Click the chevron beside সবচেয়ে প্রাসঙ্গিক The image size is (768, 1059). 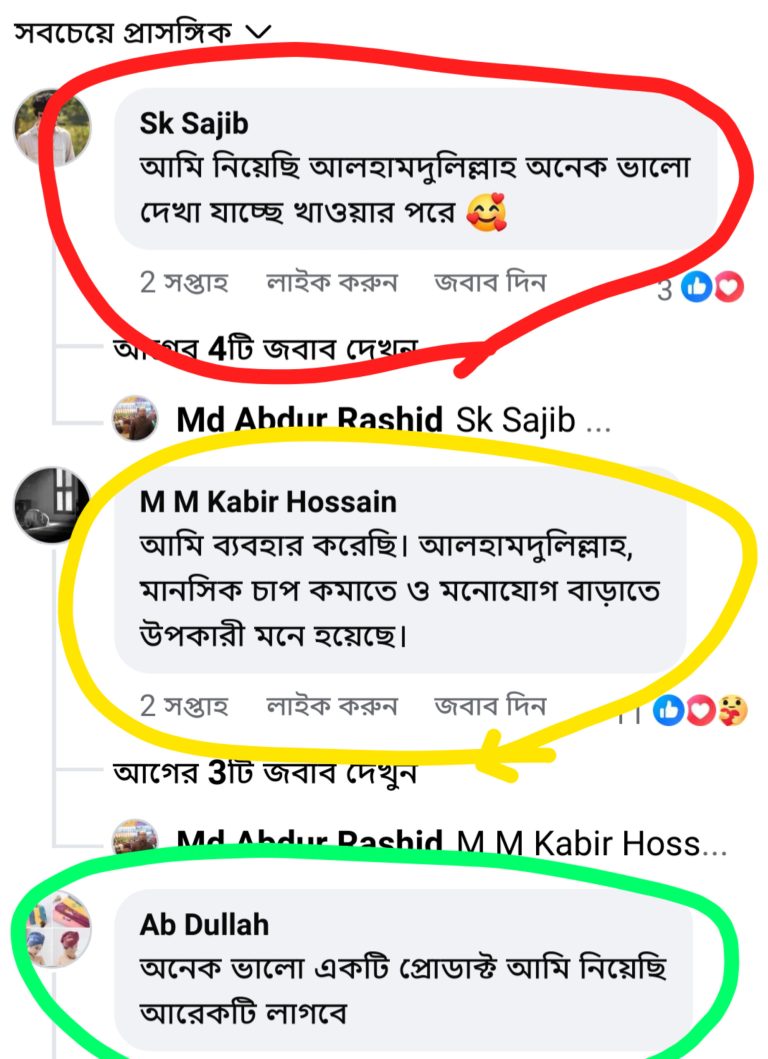click(257, 31)
